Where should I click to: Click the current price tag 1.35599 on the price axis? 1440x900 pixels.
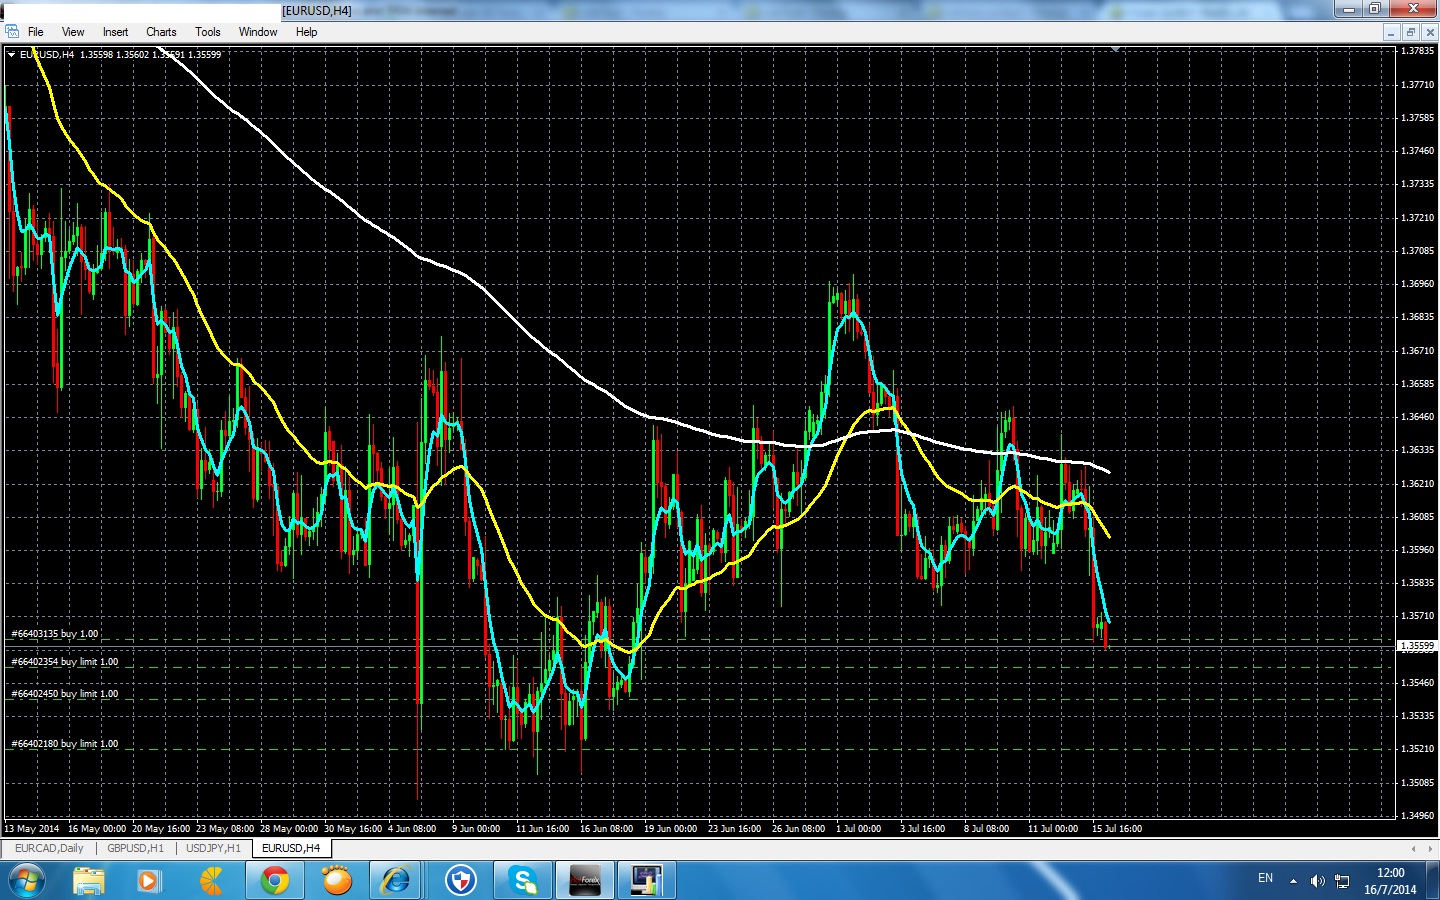1417,646
